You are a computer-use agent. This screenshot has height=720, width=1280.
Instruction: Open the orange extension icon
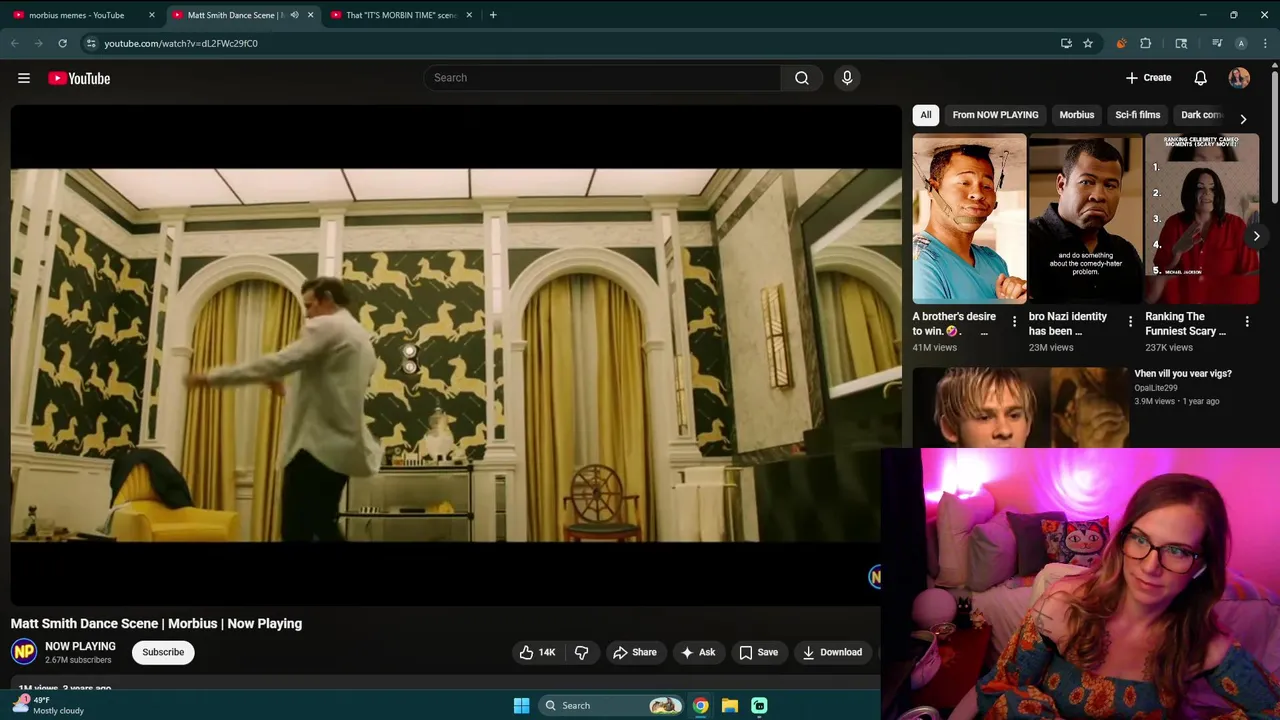(1121, 43)
